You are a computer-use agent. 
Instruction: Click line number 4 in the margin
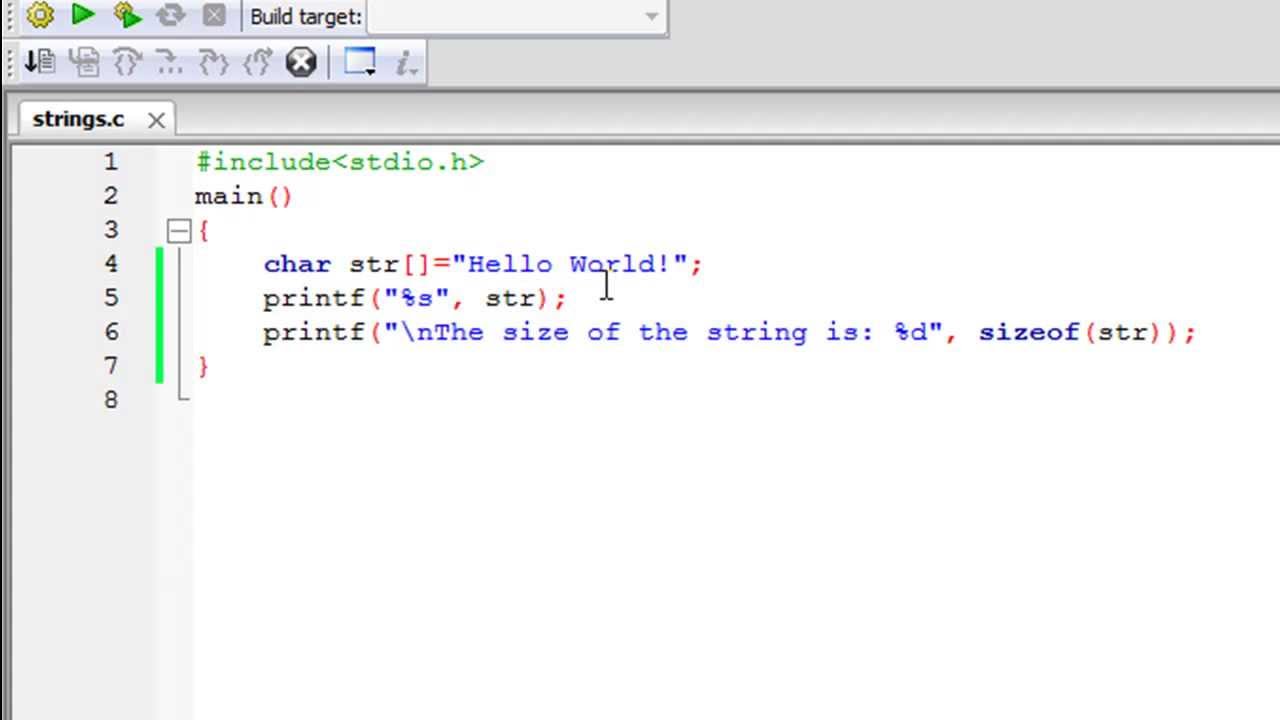click(110, 264)
